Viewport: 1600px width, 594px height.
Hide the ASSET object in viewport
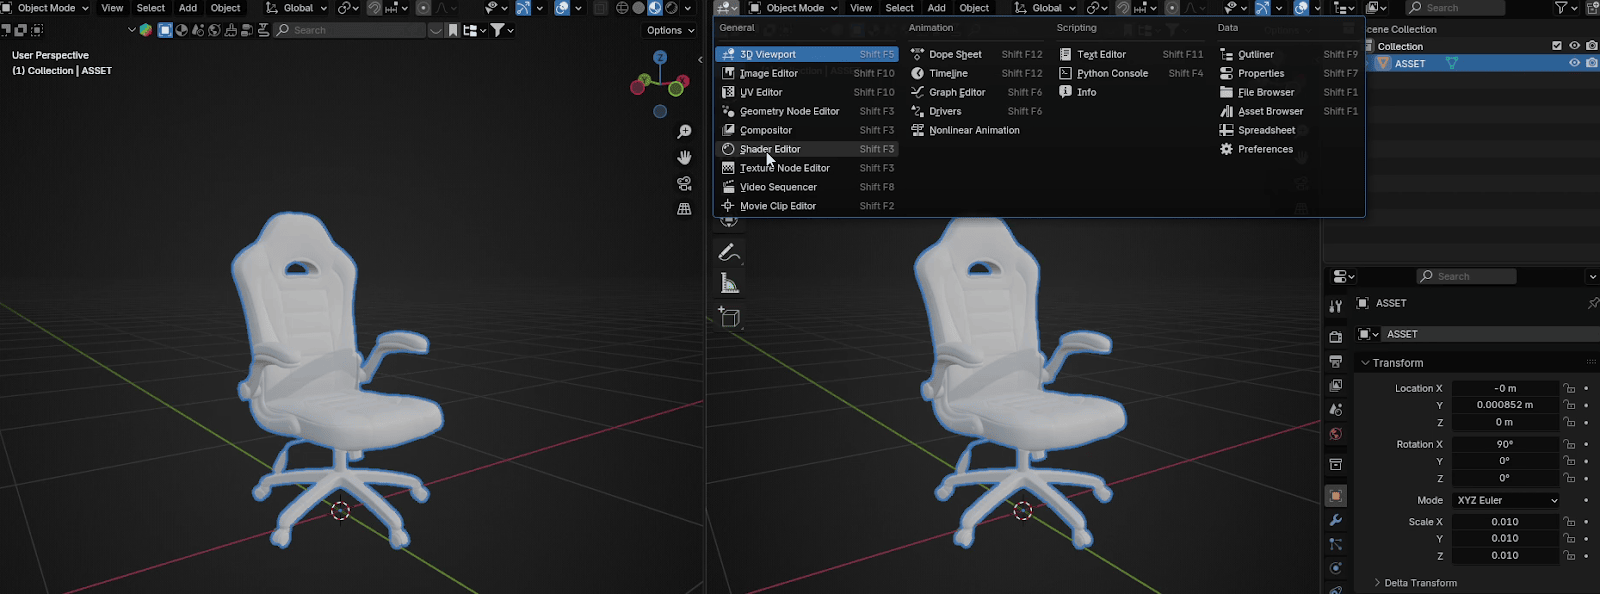[1574, 63]
